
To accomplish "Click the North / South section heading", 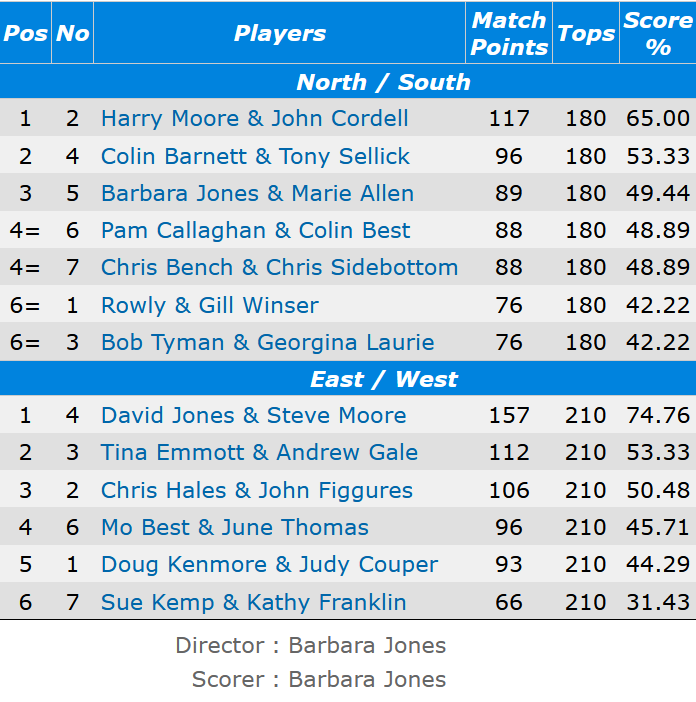I will [x=383, y=82].
